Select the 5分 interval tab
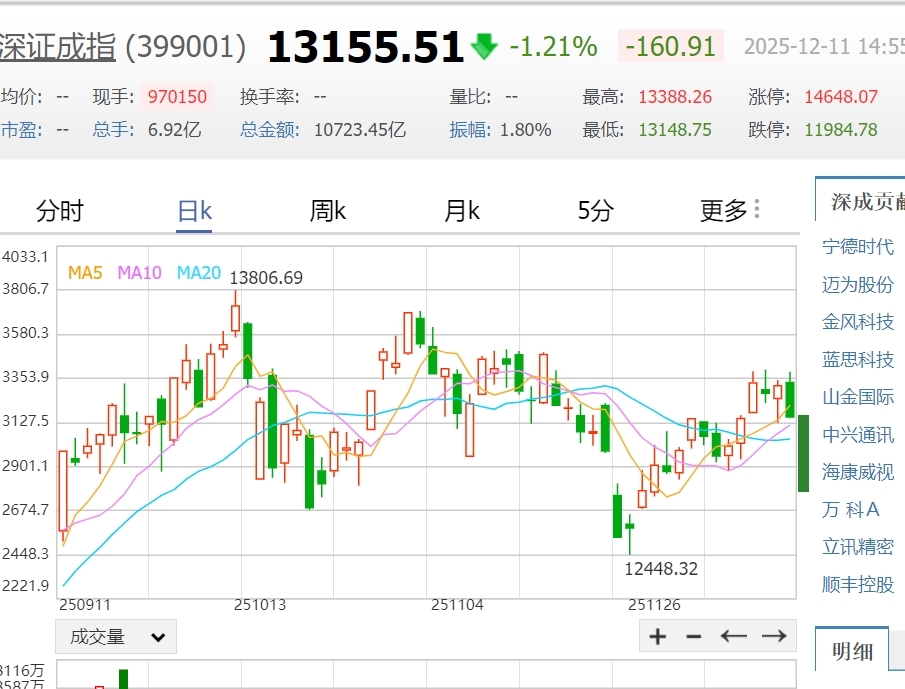 [x=595, y=211]
